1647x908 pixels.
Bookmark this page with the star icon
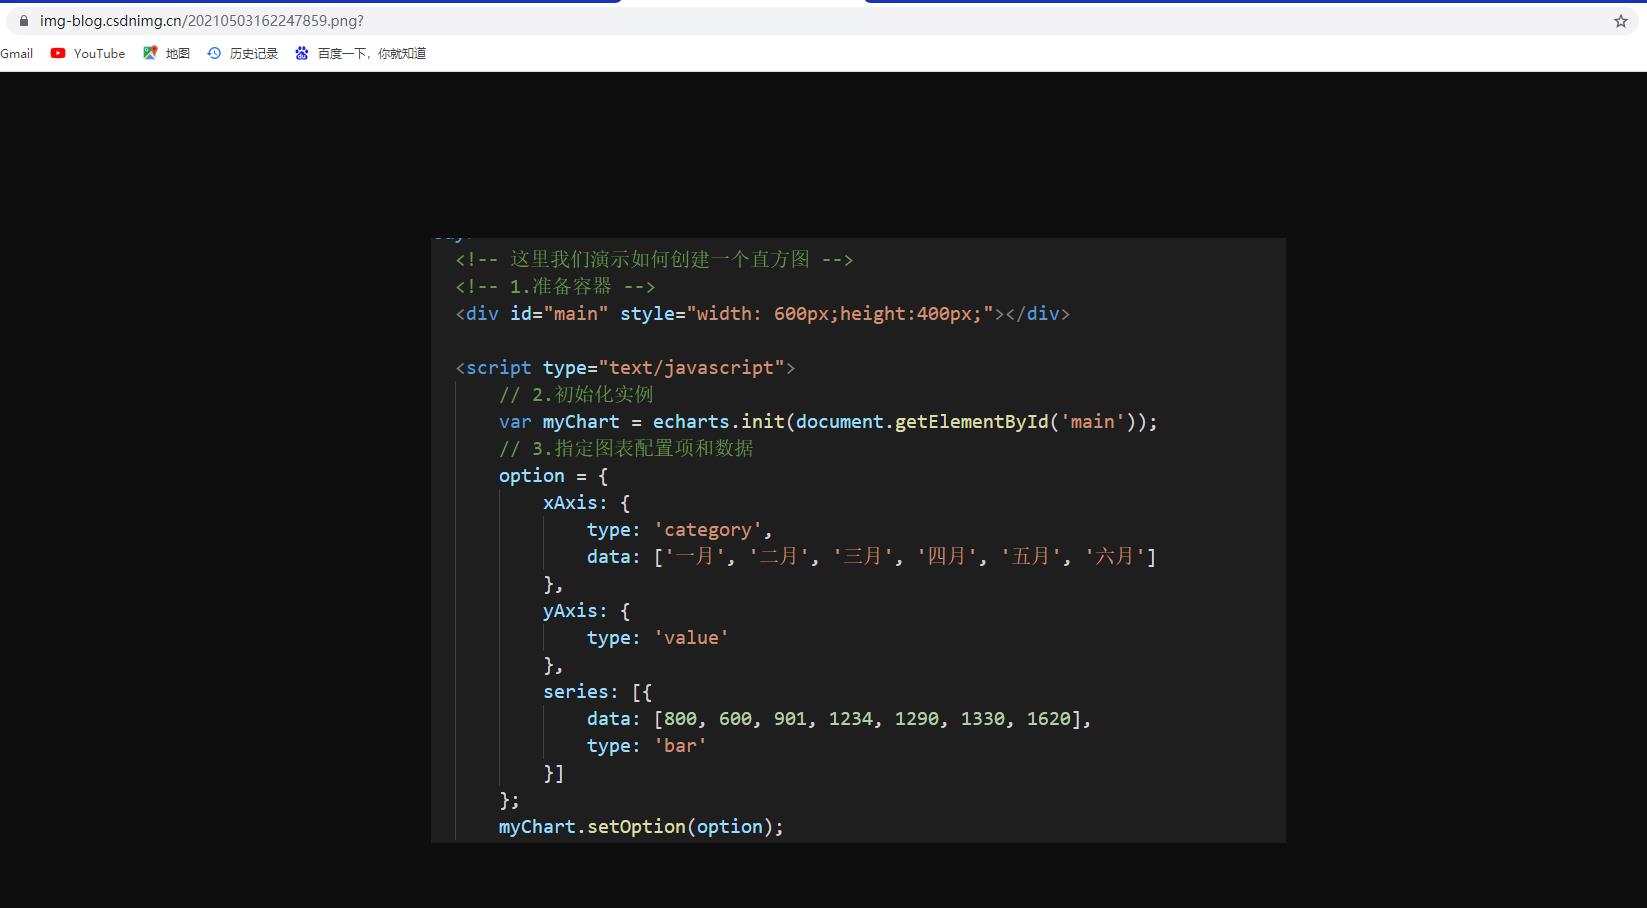(1621, 21)
